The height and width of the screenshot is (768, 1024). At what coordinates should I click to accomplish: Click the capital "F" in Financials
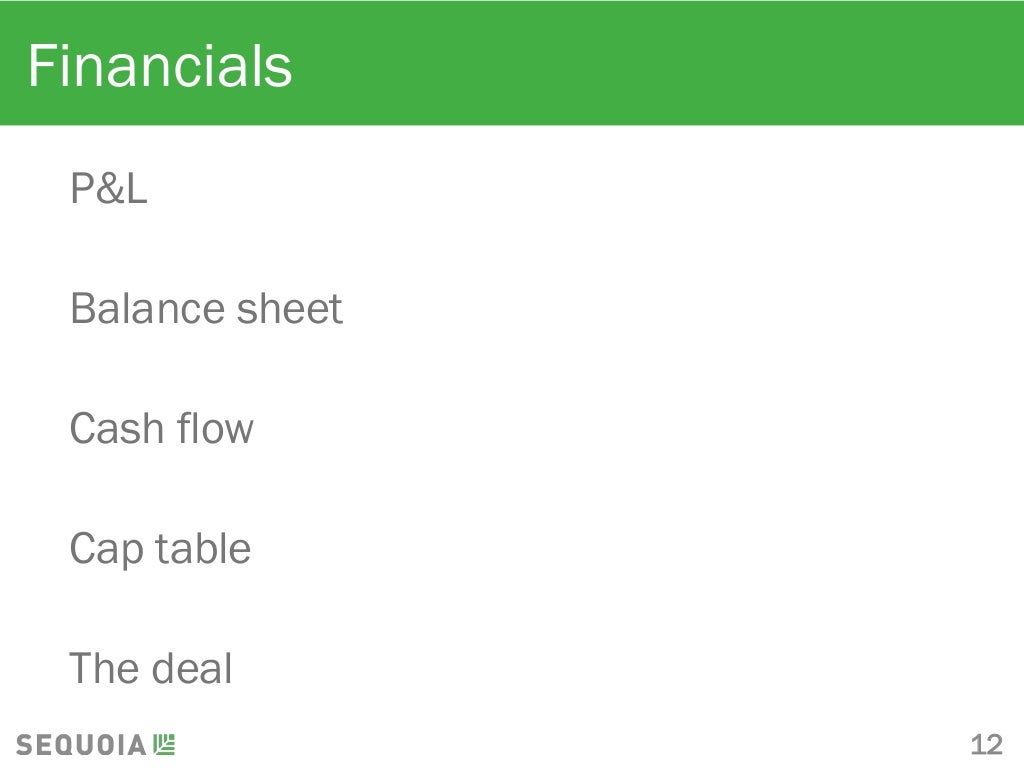[x=40, y=66]
